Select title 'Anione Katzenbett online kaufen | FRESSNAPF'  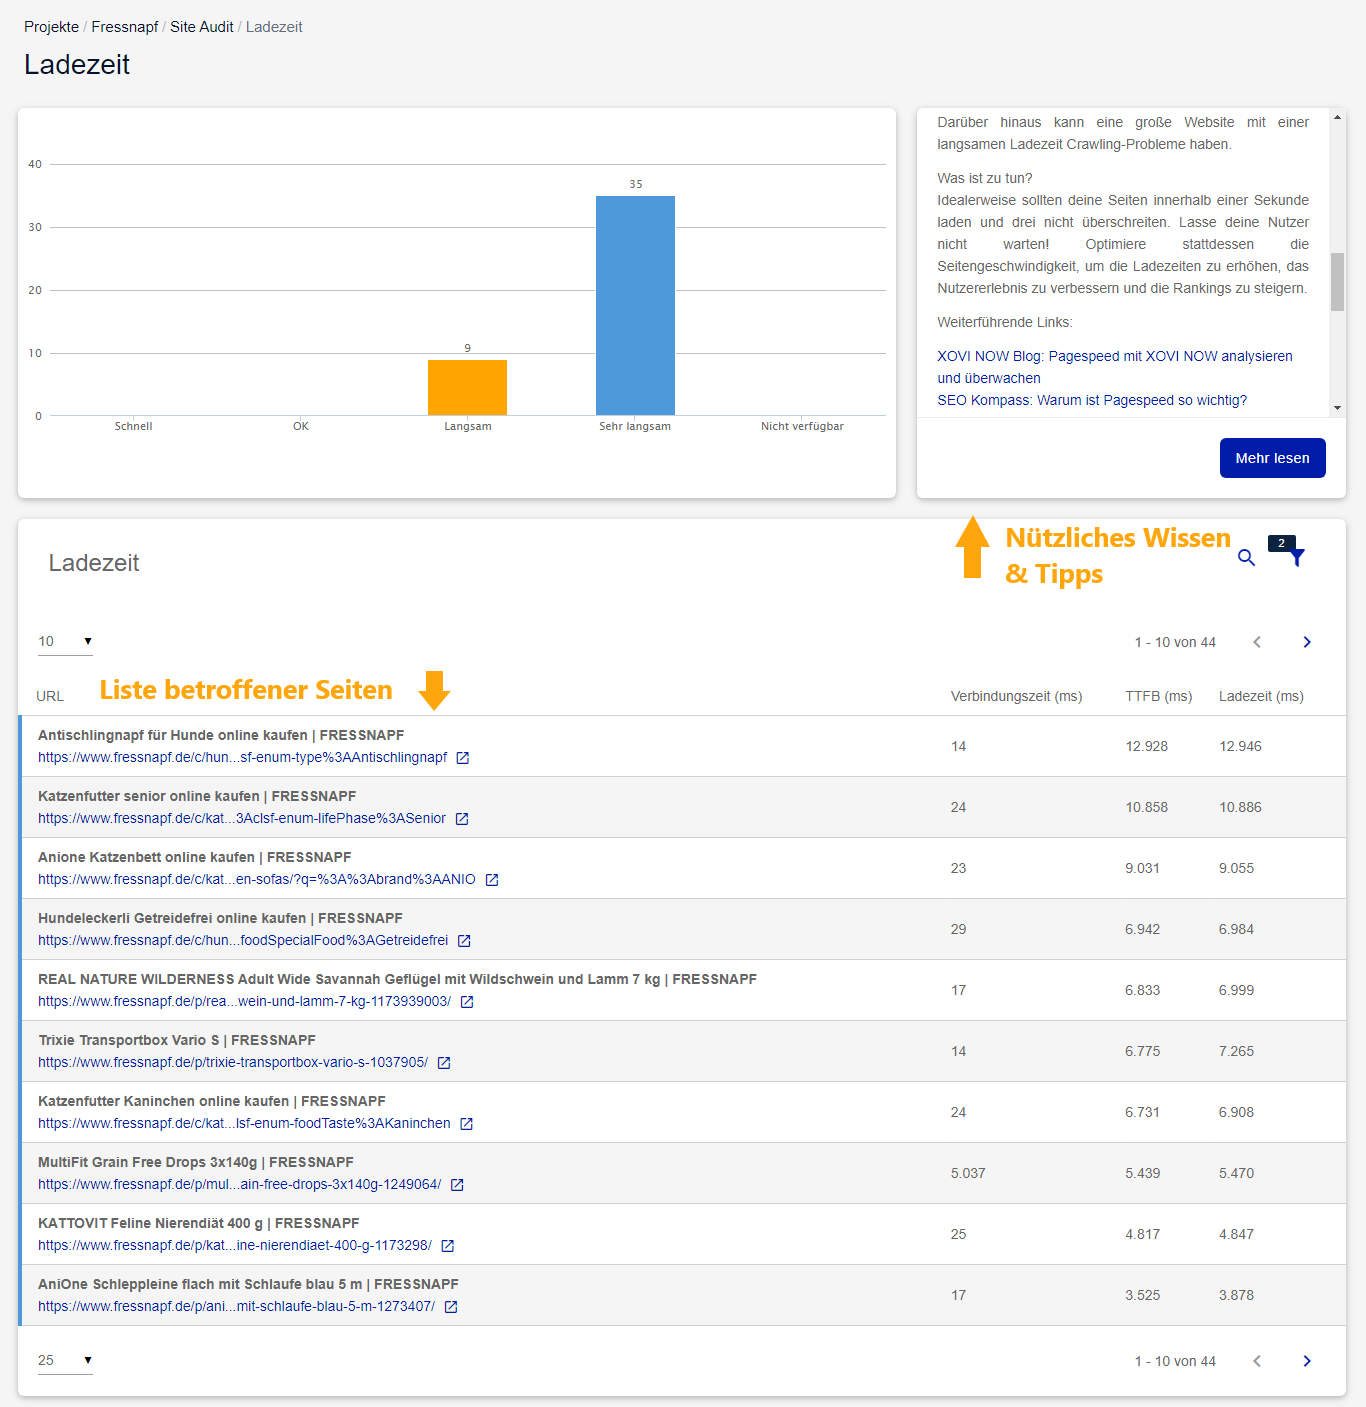[195, 857]
